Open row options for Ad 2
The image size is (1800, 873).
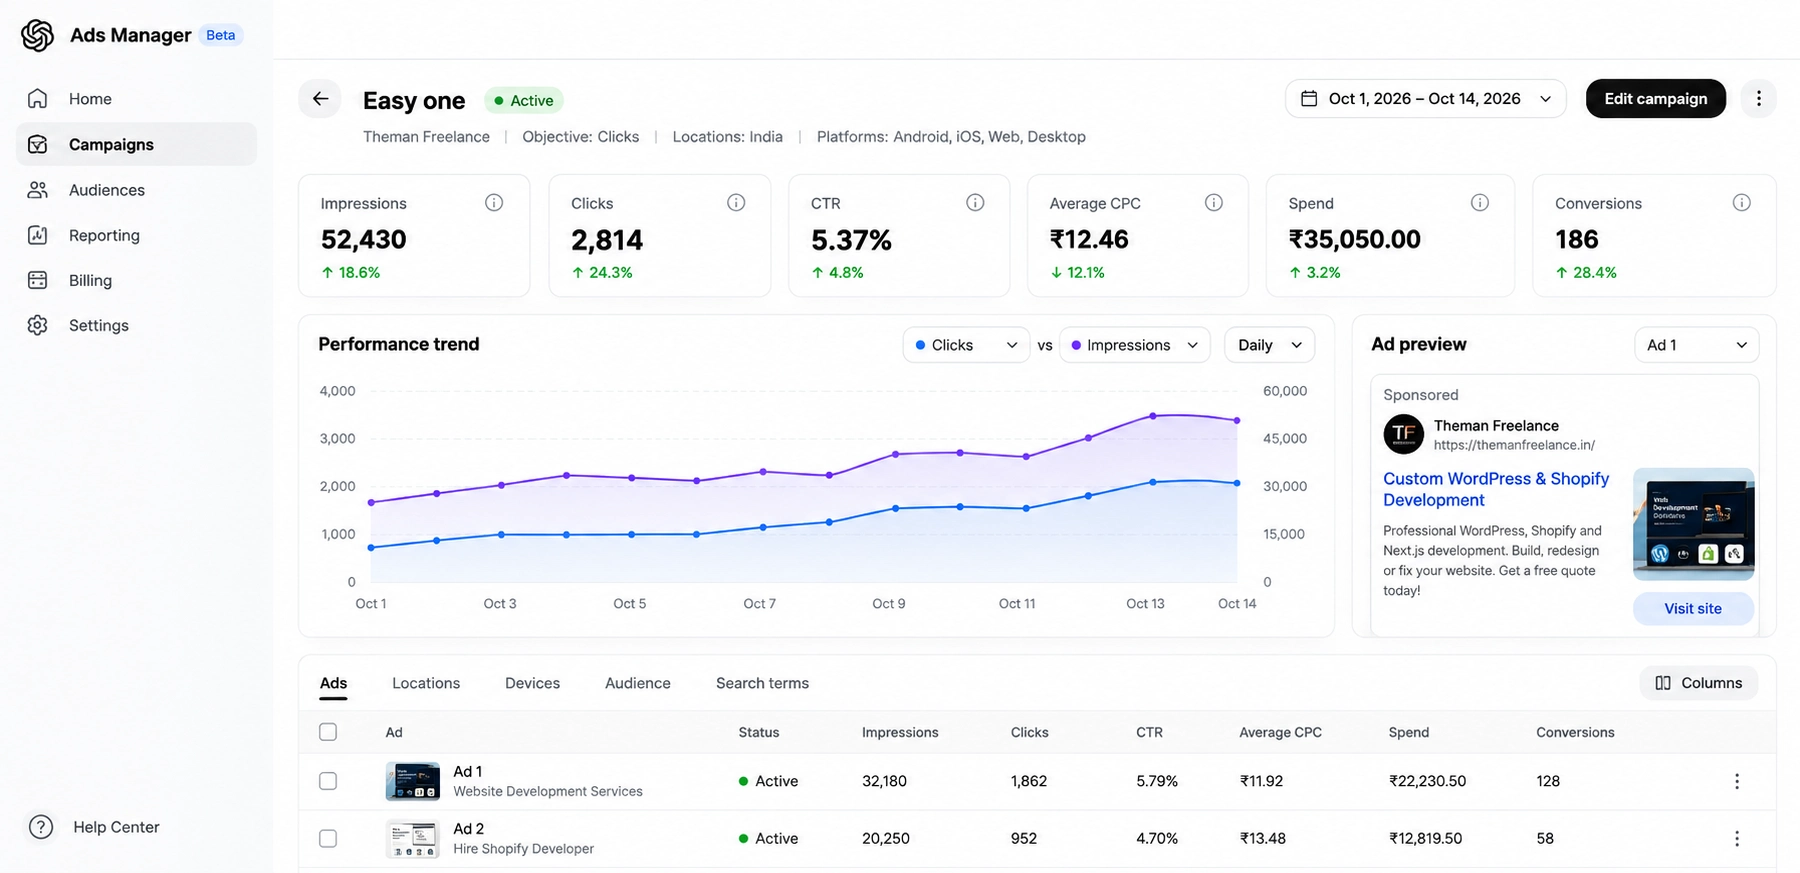[1737, 838]
